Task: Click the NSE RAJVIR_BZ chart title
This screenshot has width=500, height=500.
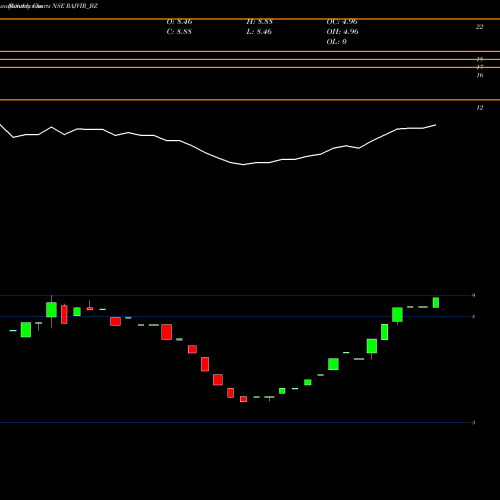Action: point(75,6)
